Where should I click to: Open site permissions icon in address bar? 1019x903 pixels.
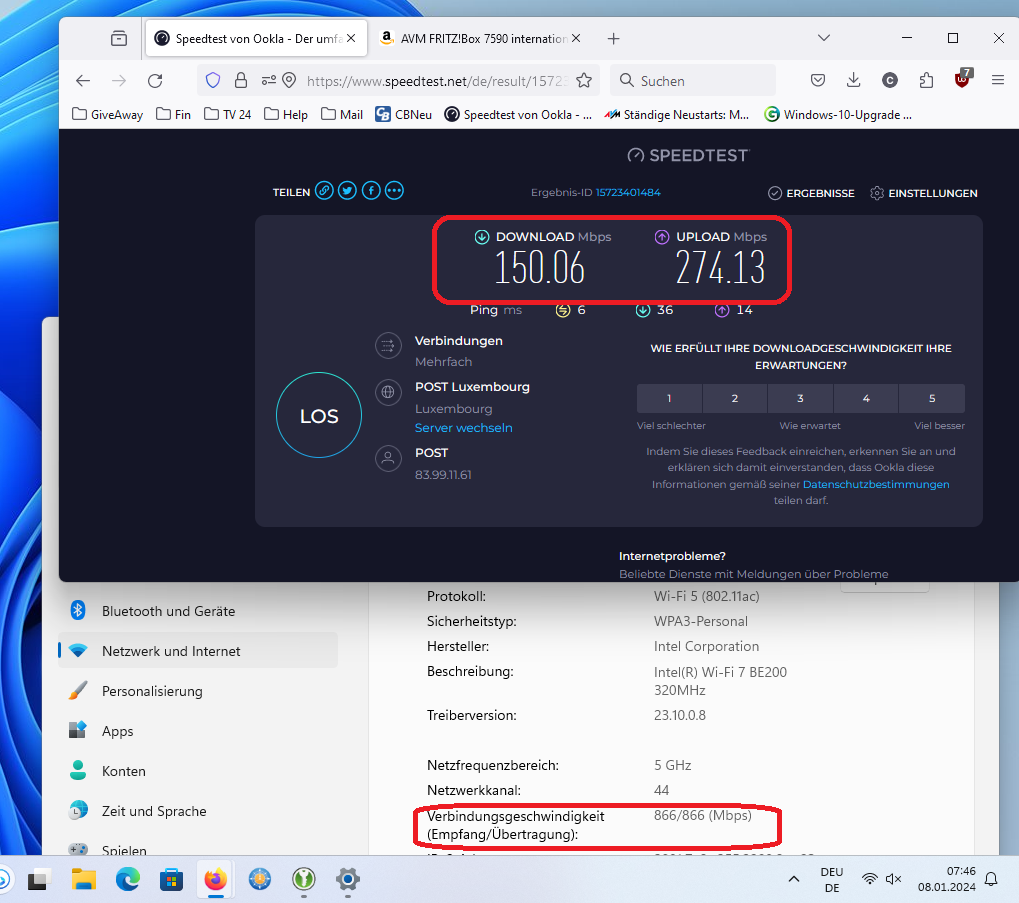click(x=268, y=81)
